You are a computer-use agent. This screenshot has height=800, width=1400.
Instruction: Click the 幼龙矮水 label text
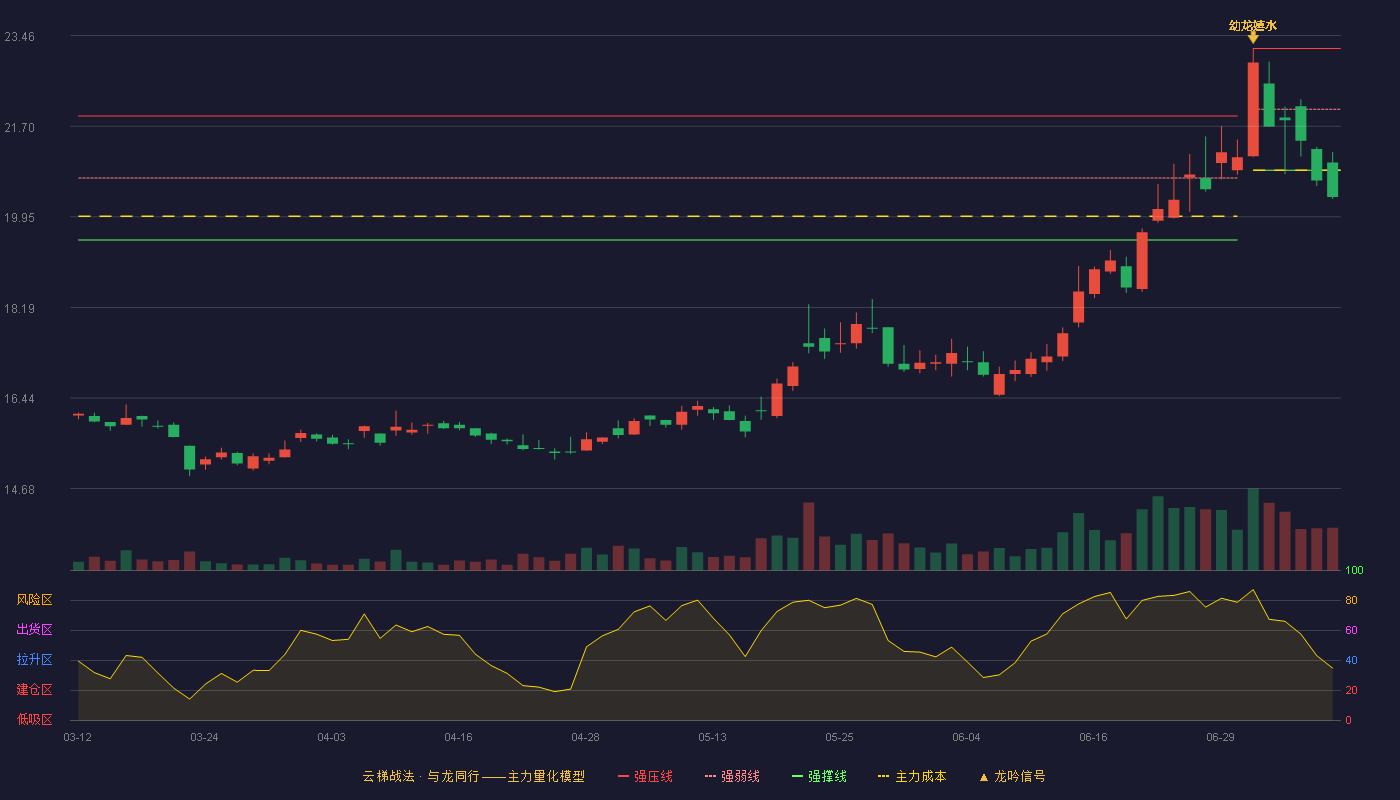click(x=1253, y=25)
